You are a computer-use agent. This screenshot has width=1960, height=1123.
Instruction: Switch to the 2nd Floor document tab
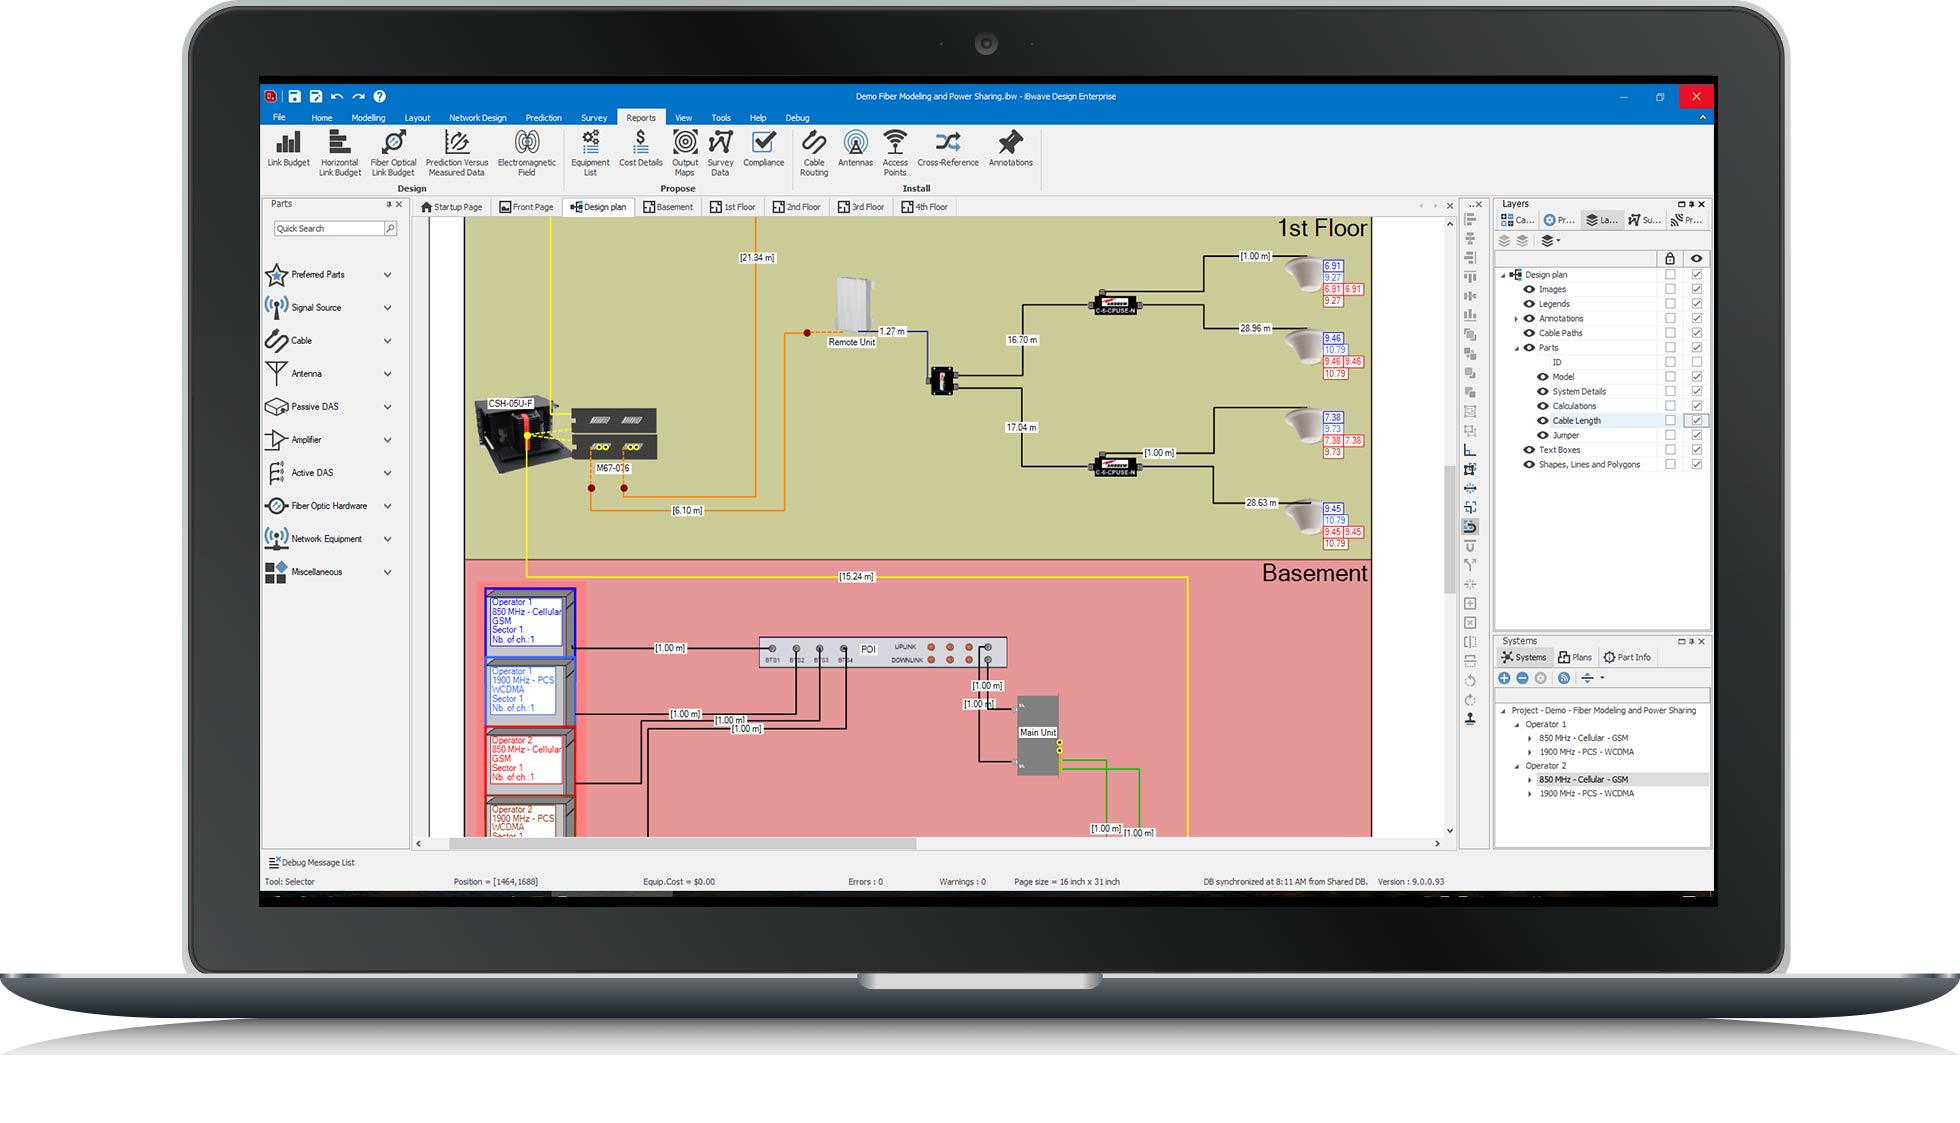click(796, 207)
